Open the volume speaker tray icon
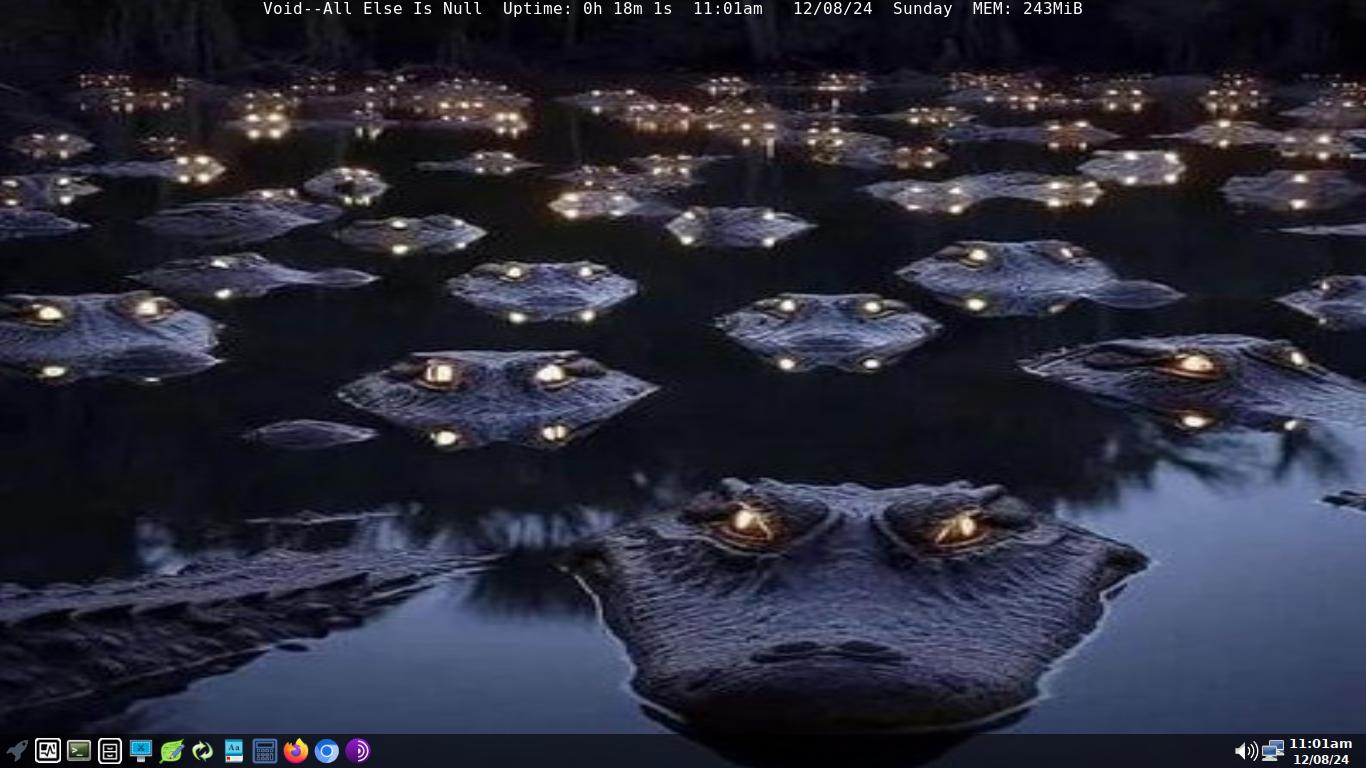The height and width of the screenshot is (768, 1366). (1246, 750)
